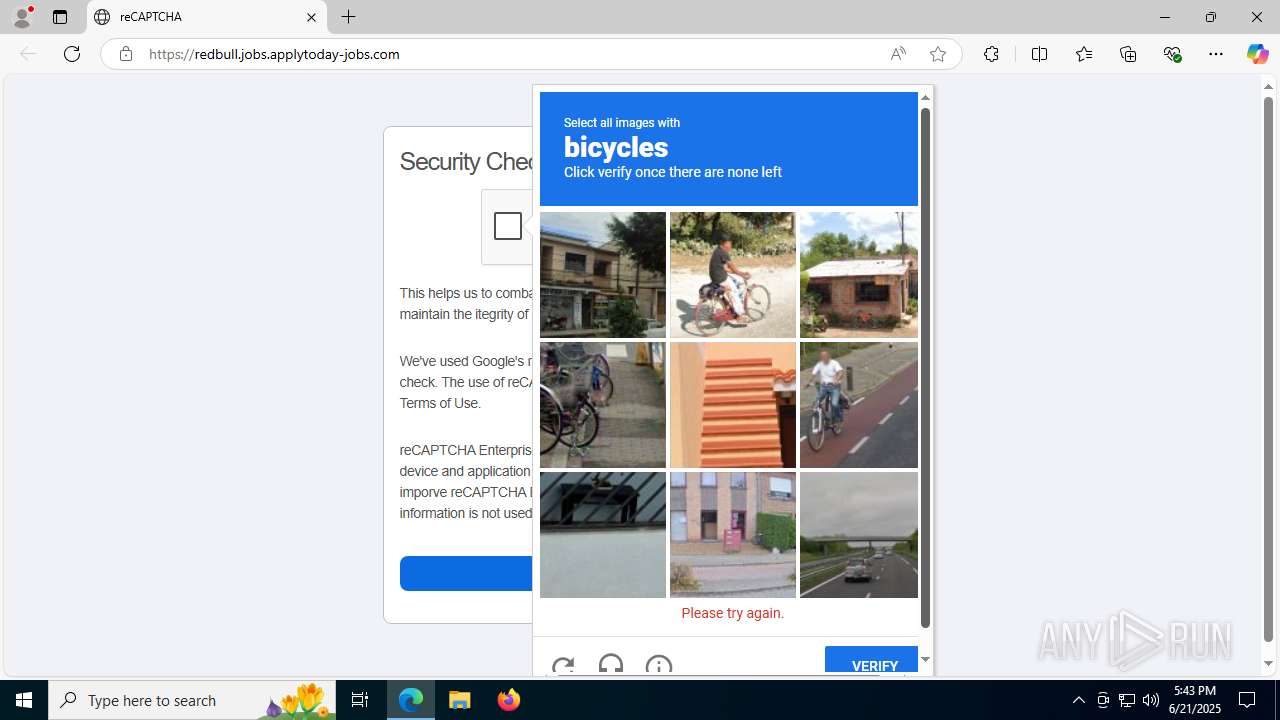Select the small brick hut image
1280x720 pixels.
[x=859, y=275]
